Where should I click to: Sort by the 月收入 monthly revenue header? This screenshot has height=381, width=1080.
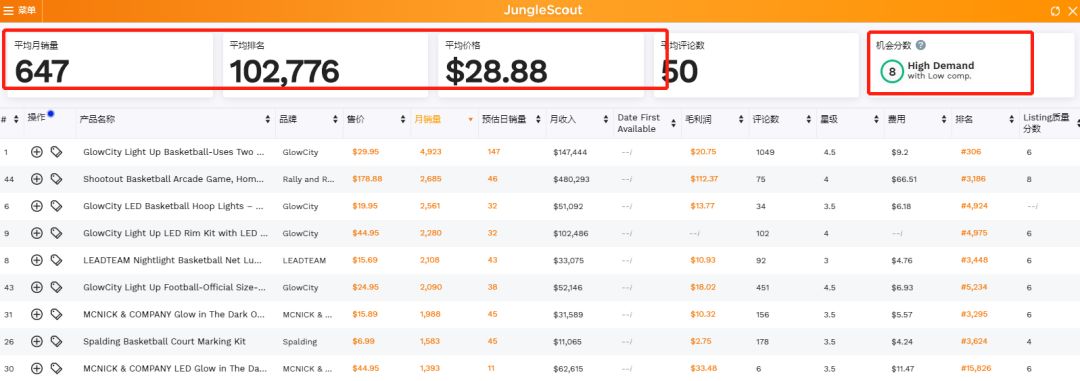[563, 119]
